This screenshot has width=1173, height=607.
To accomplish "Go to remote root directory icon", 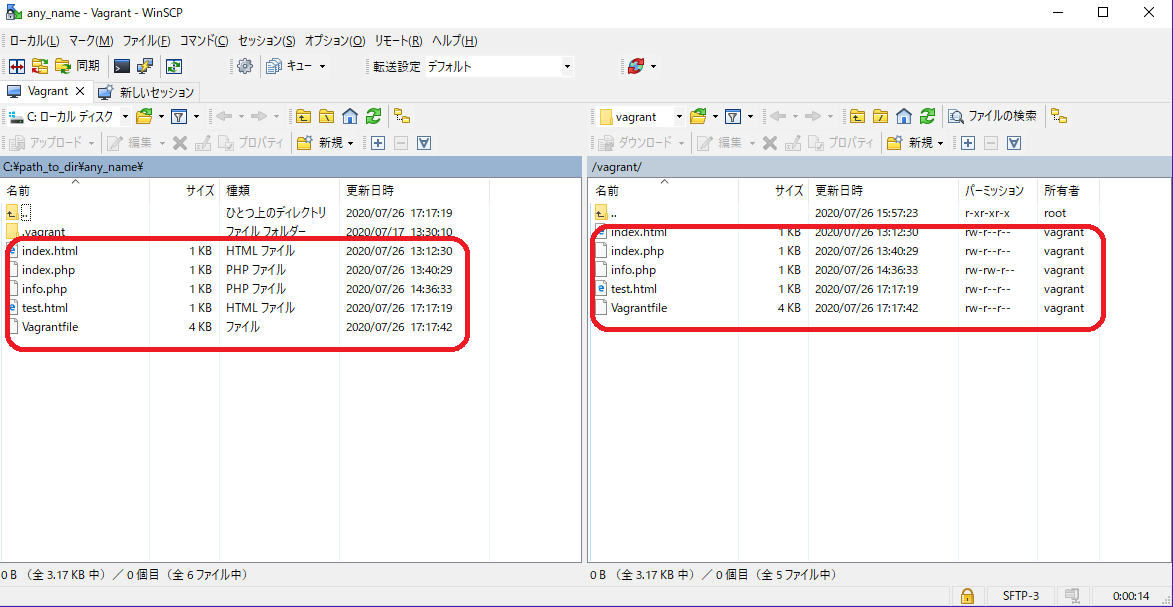I will tap(880, 116).
